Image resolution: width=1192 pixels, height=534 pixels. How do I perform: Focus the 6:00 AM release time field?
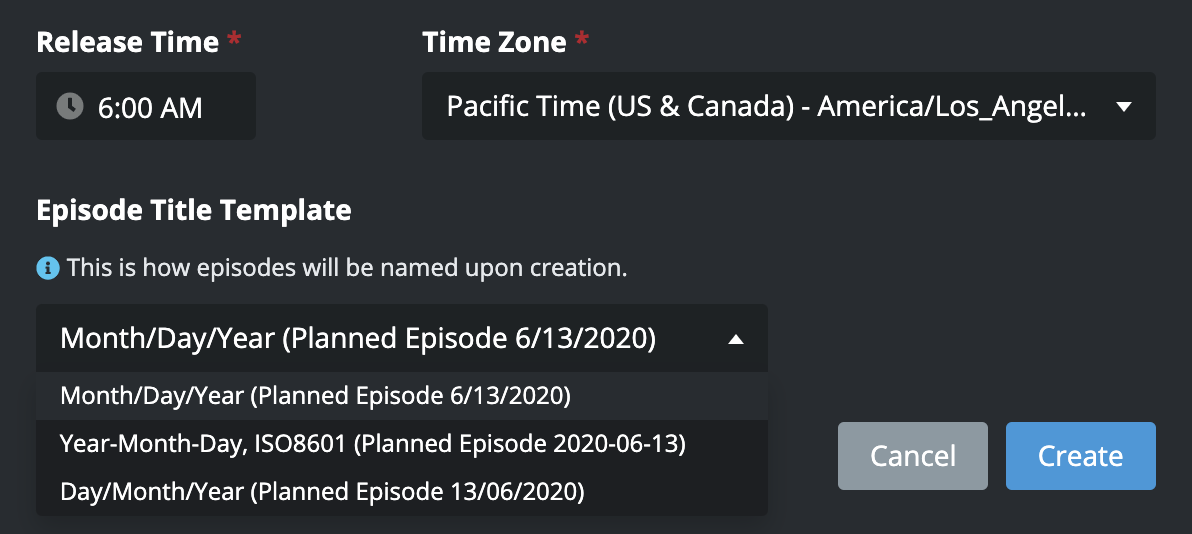150,107
